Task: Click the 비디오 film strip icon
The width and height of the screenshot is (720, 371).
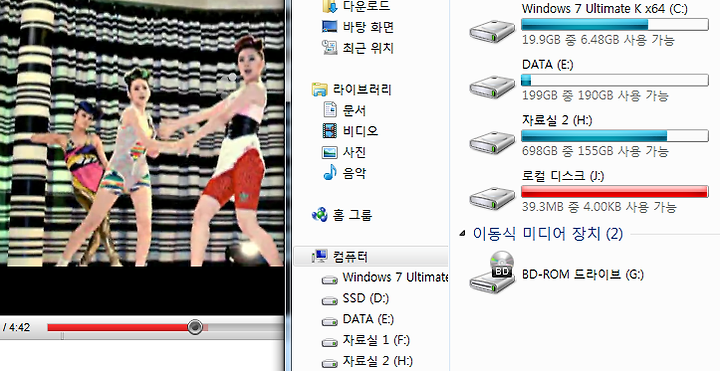Action: (x=331, y=131)
